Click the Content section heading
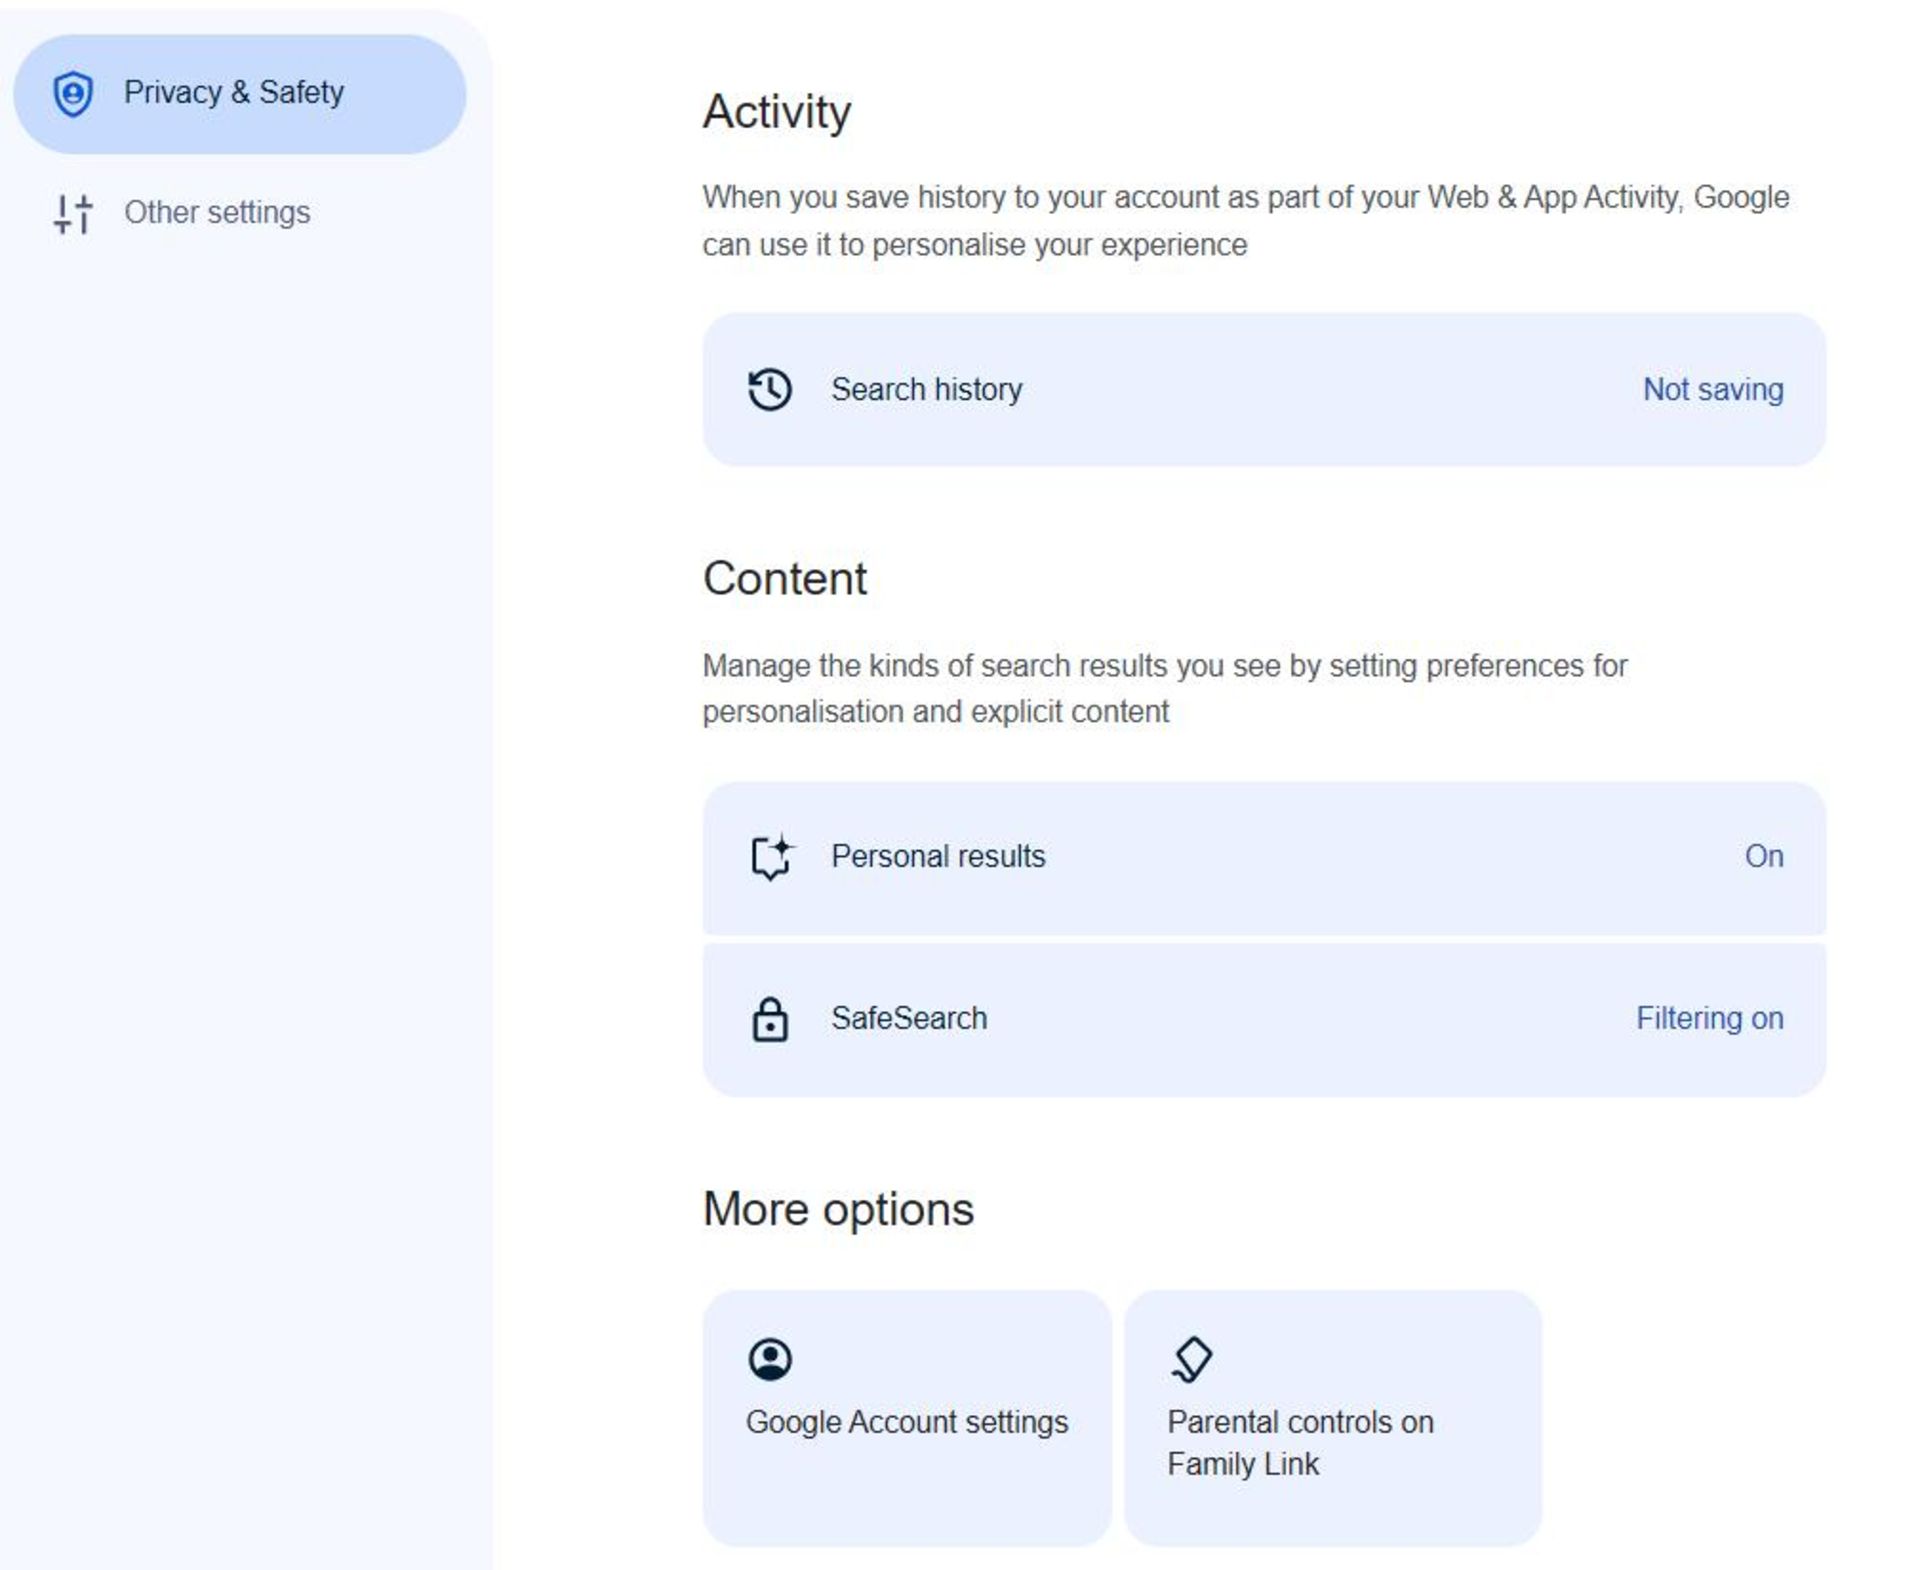 tap(785, 579)
